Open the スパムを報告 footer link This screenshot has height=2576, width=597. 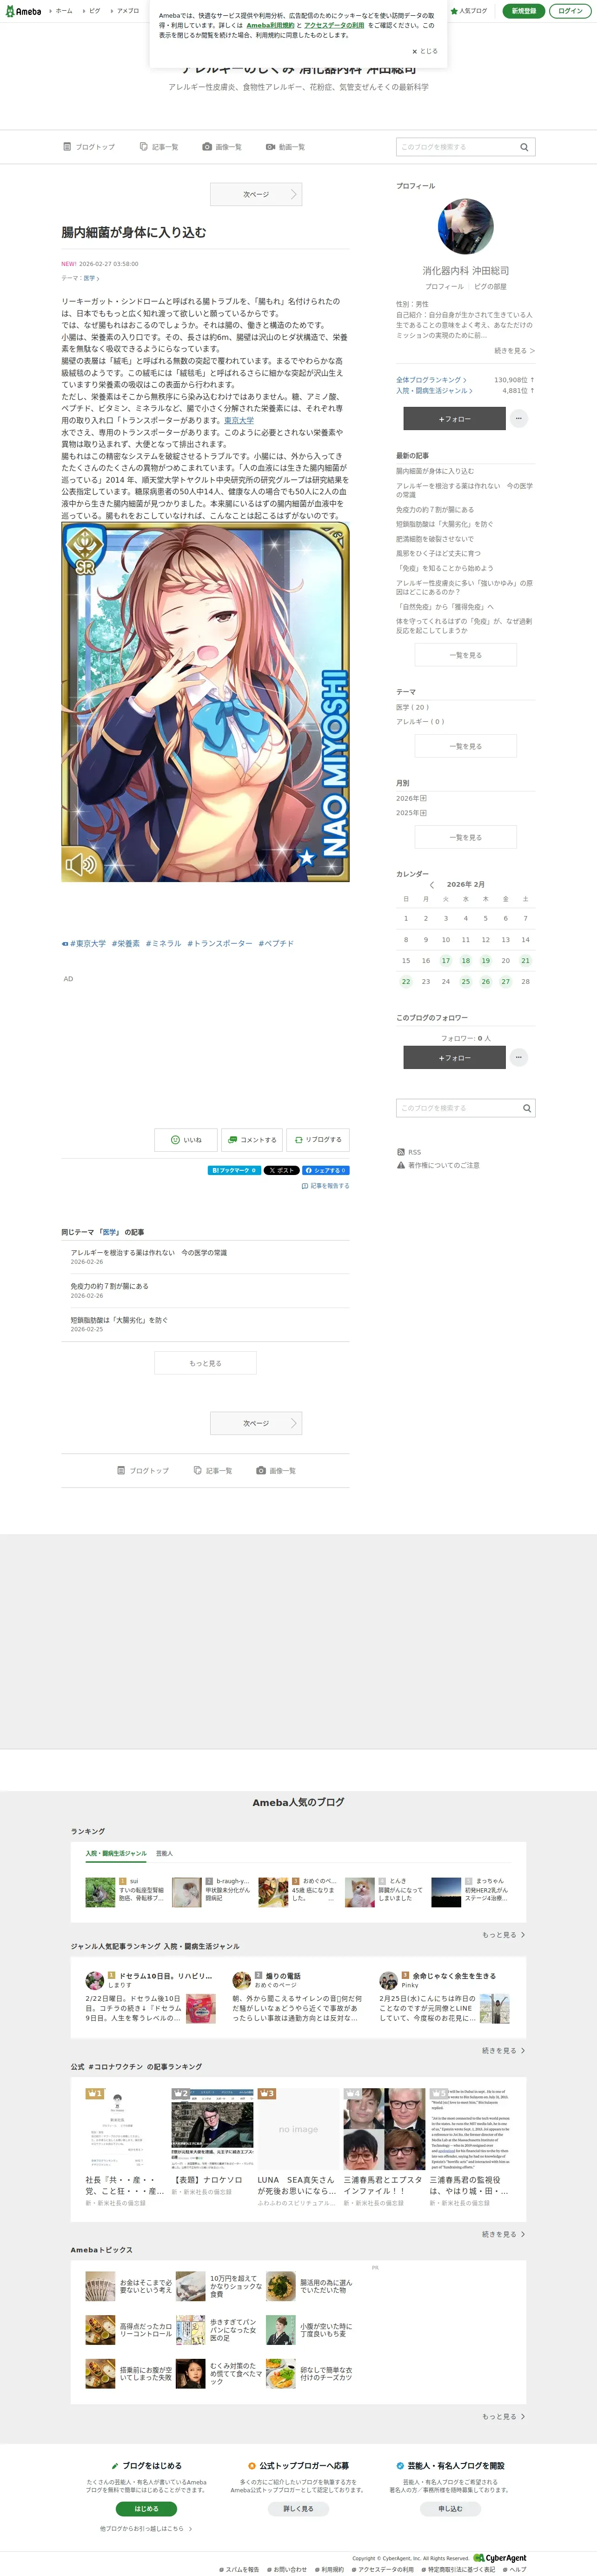[239, 2569]
